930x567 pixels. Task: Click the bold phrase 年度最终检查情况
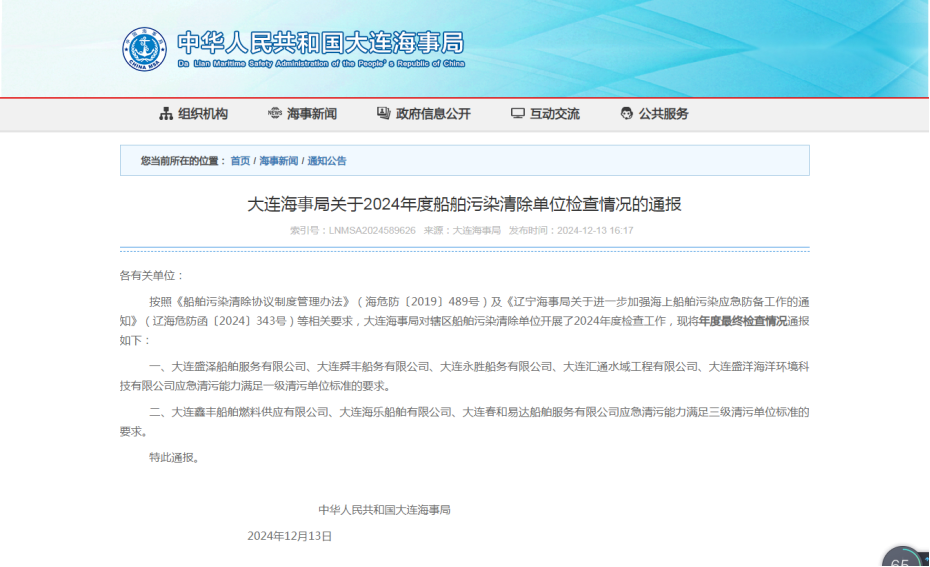tap(743, 321)
